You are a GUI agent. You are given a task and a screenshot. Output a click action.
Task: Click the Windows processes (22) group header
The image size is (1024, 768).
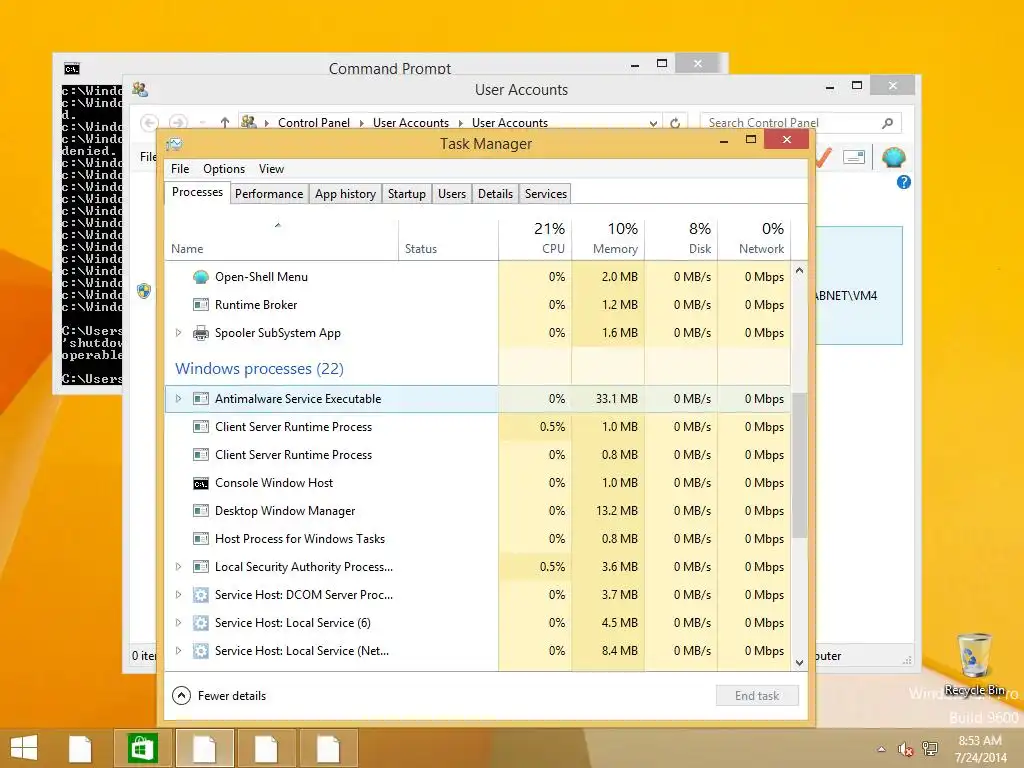pyautogui.click(x=259, y=369)
